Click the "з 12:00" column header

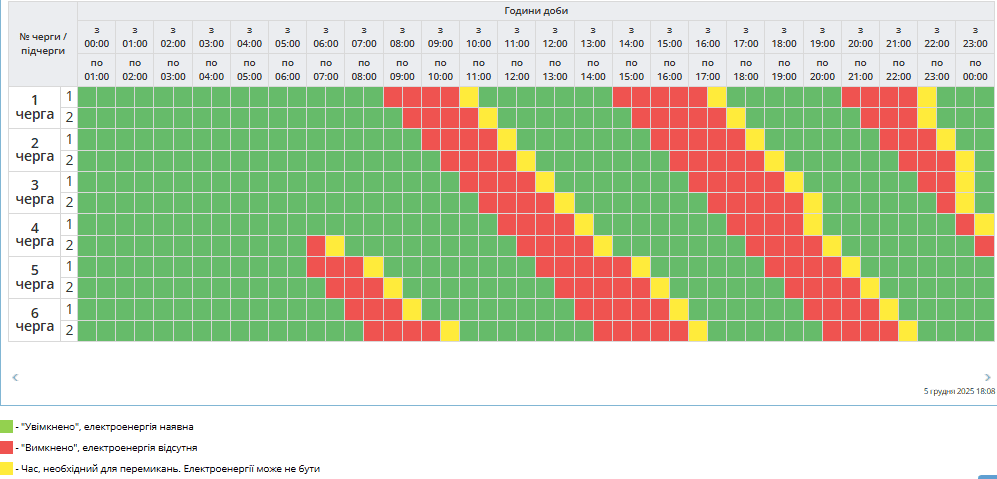(555, 37)
